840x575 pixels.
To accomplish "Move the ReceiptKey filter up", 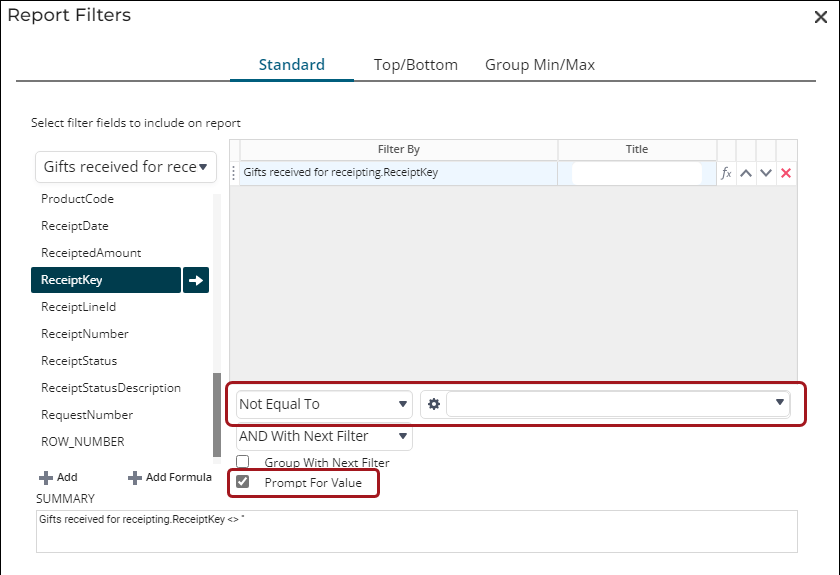I will click(746, 173).
